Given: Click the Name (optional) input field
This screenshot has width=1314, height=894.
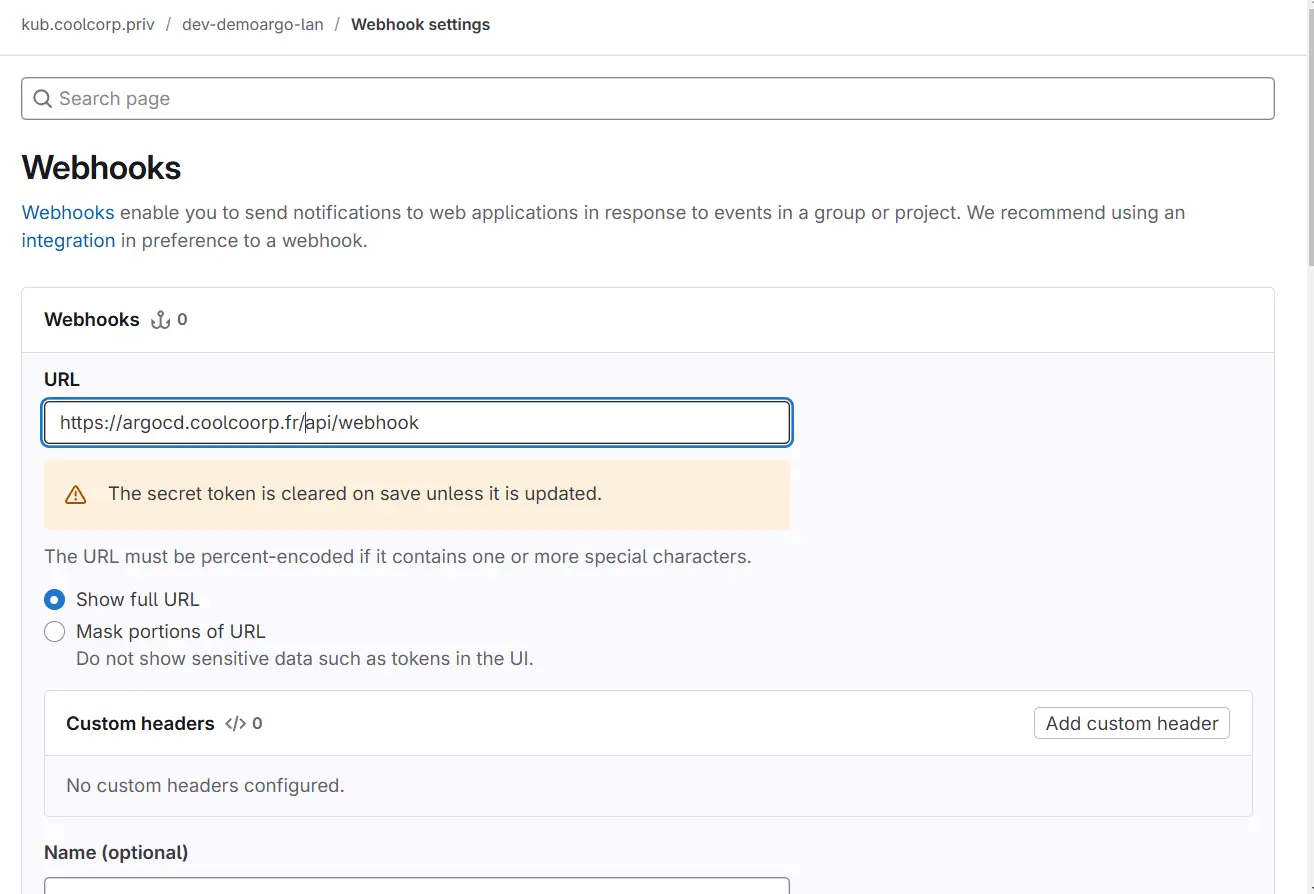Looking at the screenshot, I should [417, 885].
